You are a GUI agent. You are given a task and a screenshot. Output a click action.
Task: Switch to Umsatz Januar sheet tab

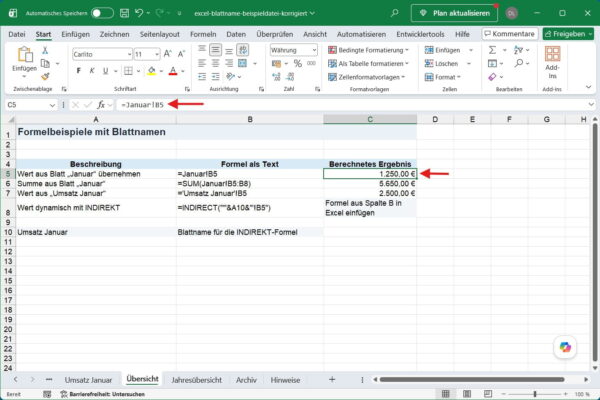tap(88, 380)
